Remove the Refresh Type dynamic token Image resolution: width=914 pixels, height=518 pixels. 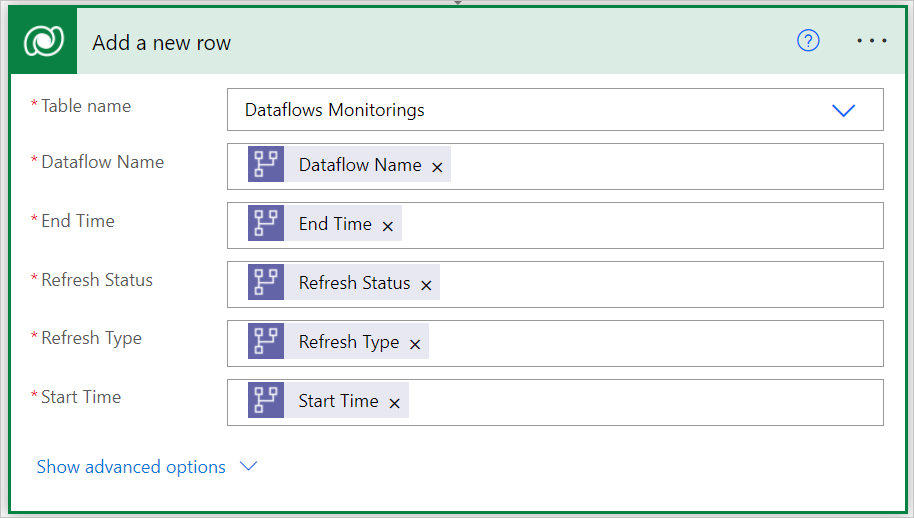click(x=415, y=344)
